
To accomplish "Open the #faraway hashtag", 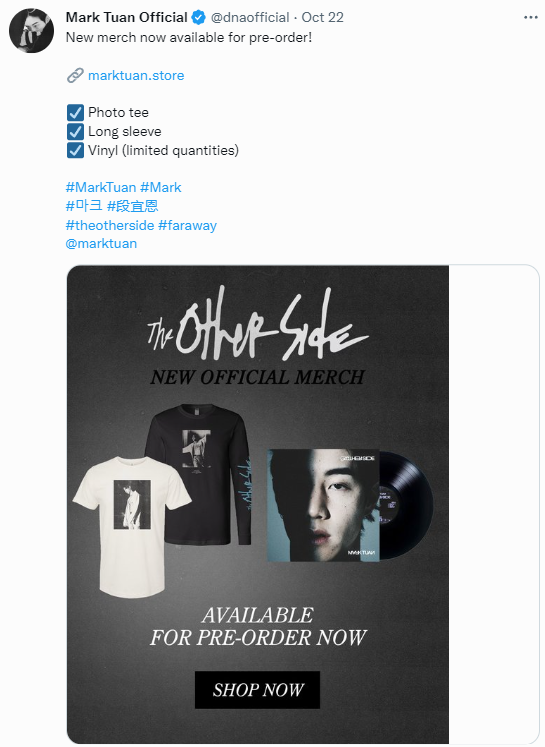I will (187, 225).
